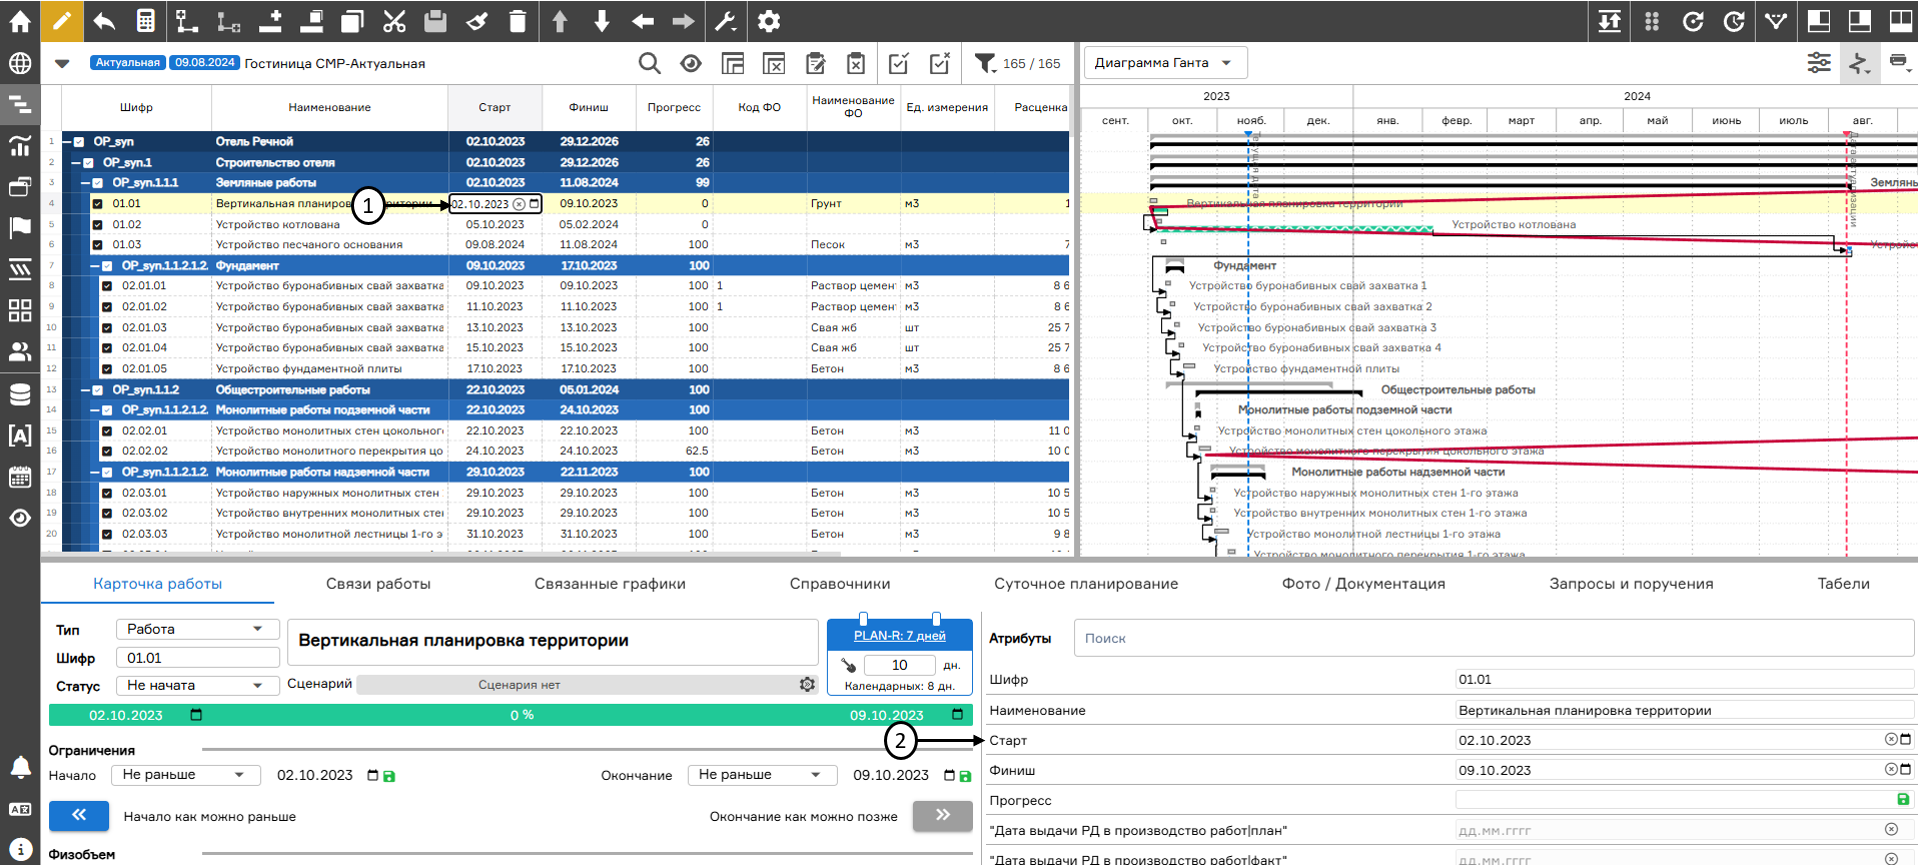Viewport: 1918px width, 865px height.
Task: Switch to the Связи работы tab
Action: click(378, 584)
